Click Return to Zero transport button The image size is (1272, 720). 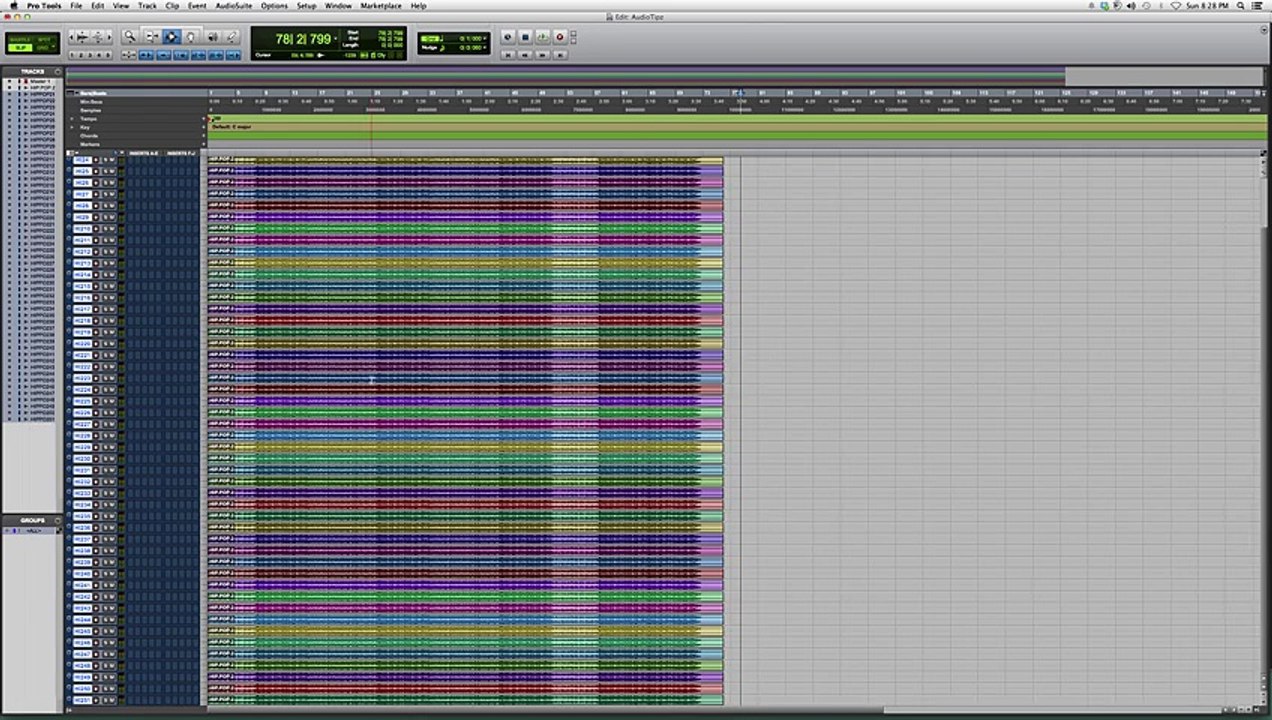click(508, 56)
